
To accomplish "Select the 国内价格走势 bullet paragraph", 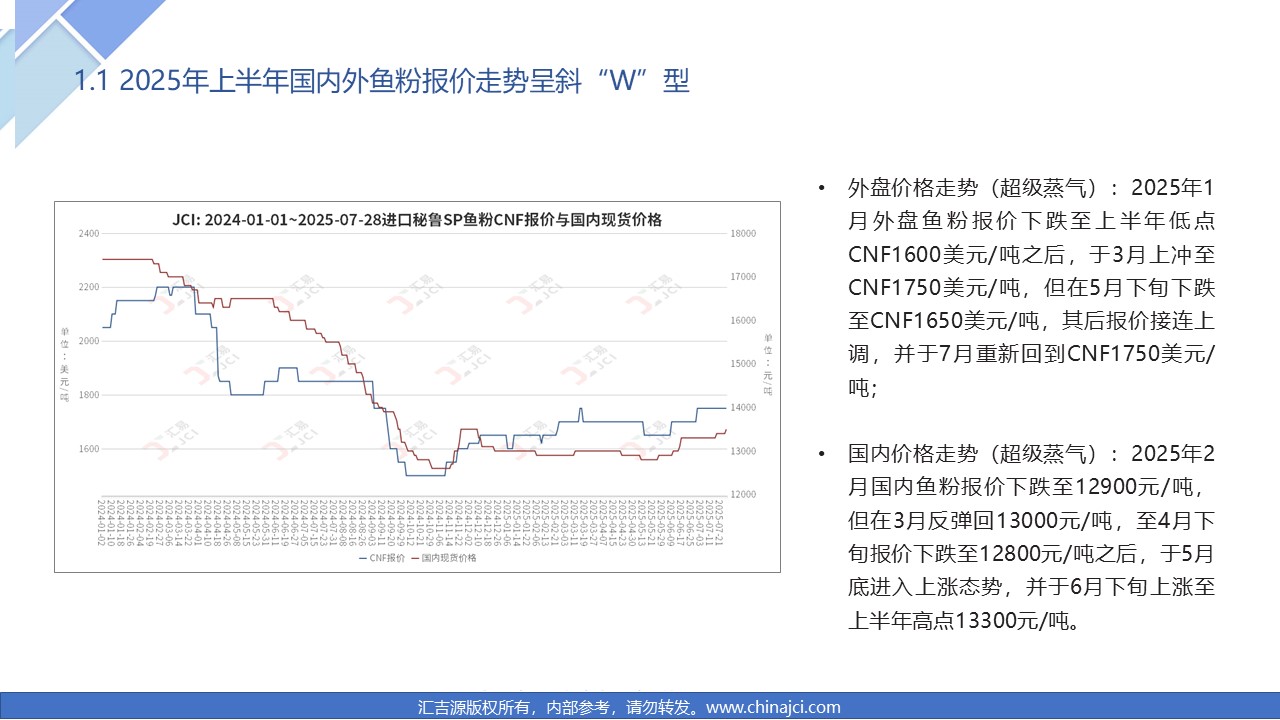I will tap(1031, 537).
